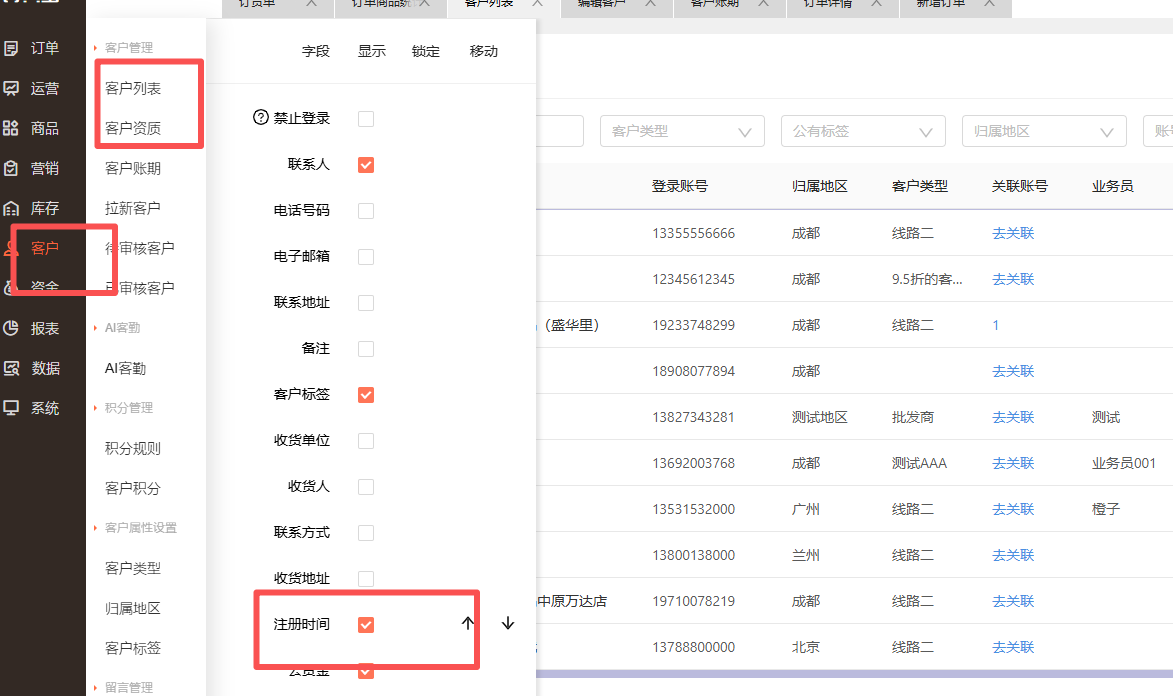Open the 营销 section in the sidebar
The width and height of the screenshot is (1173, 696).
click(x=31, y=168)
